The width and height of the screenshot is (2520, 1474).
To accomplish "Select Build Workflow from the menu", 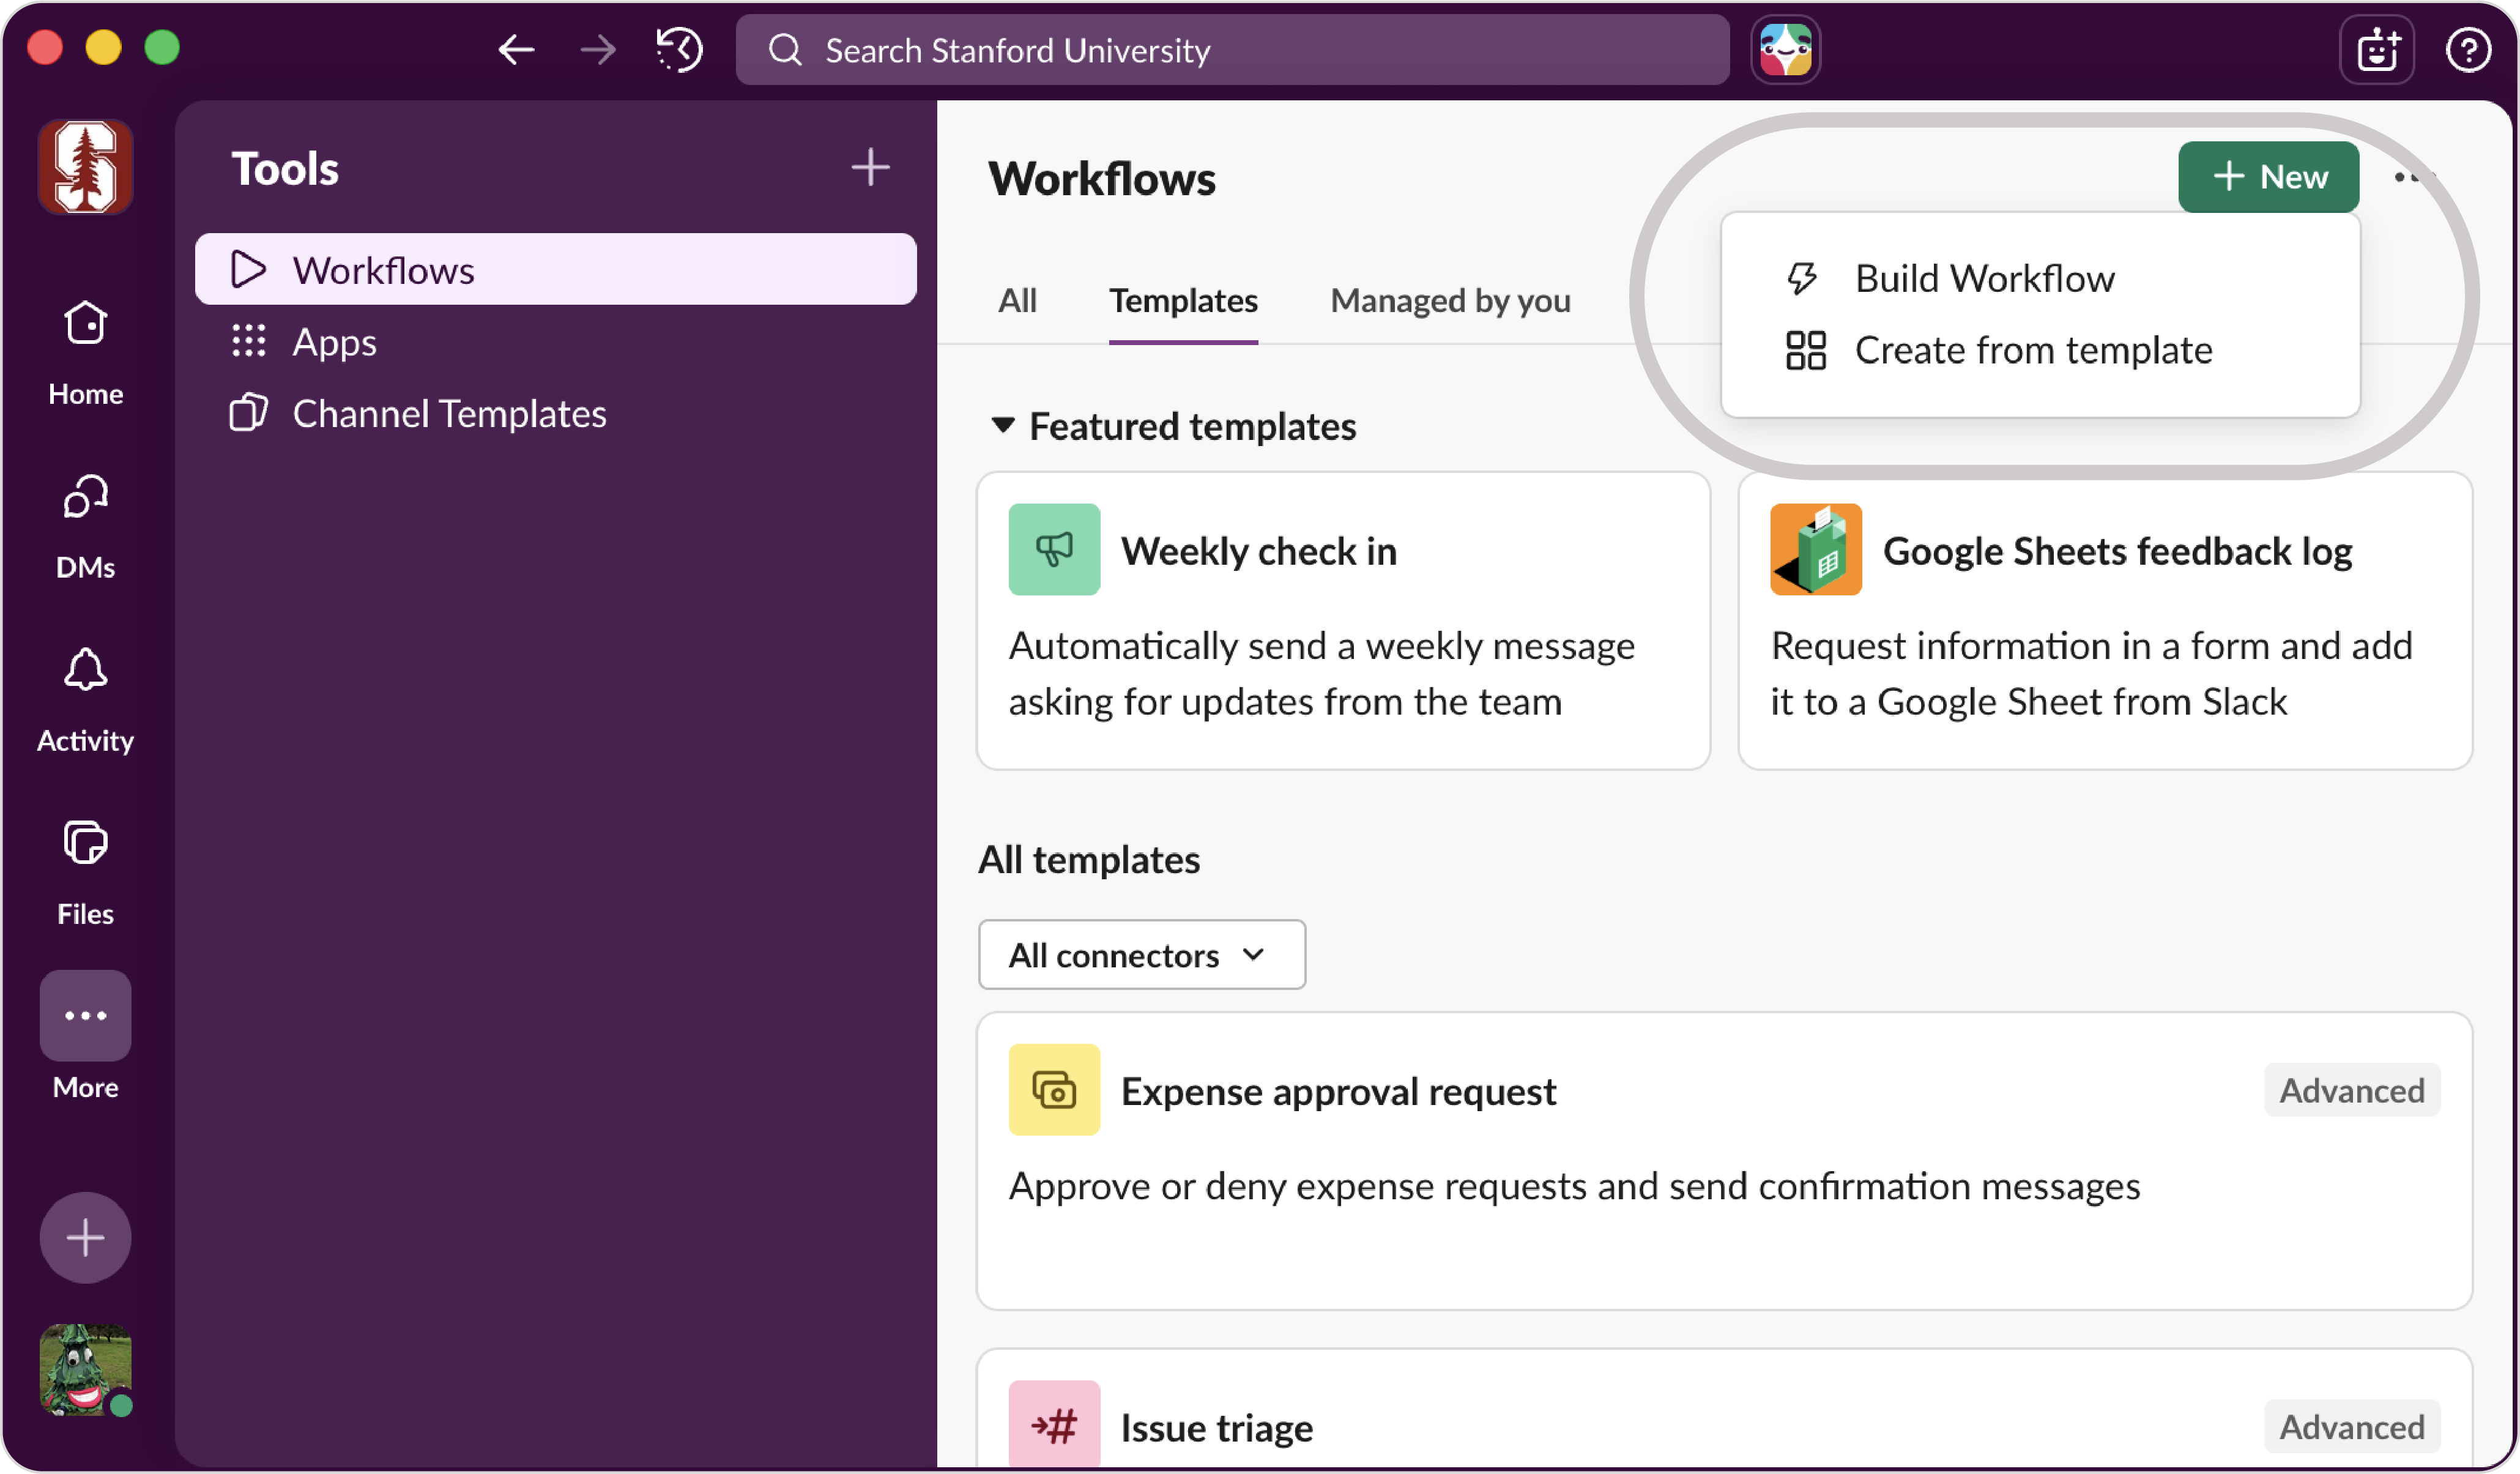I will (1984, 278).
